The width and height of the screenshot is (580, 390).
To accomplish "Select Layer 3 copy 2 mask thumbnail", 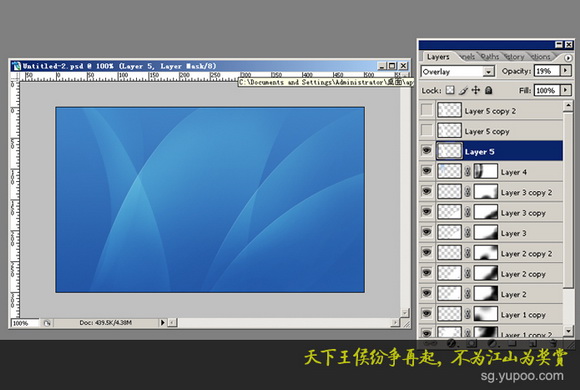I will coord(486,192).
